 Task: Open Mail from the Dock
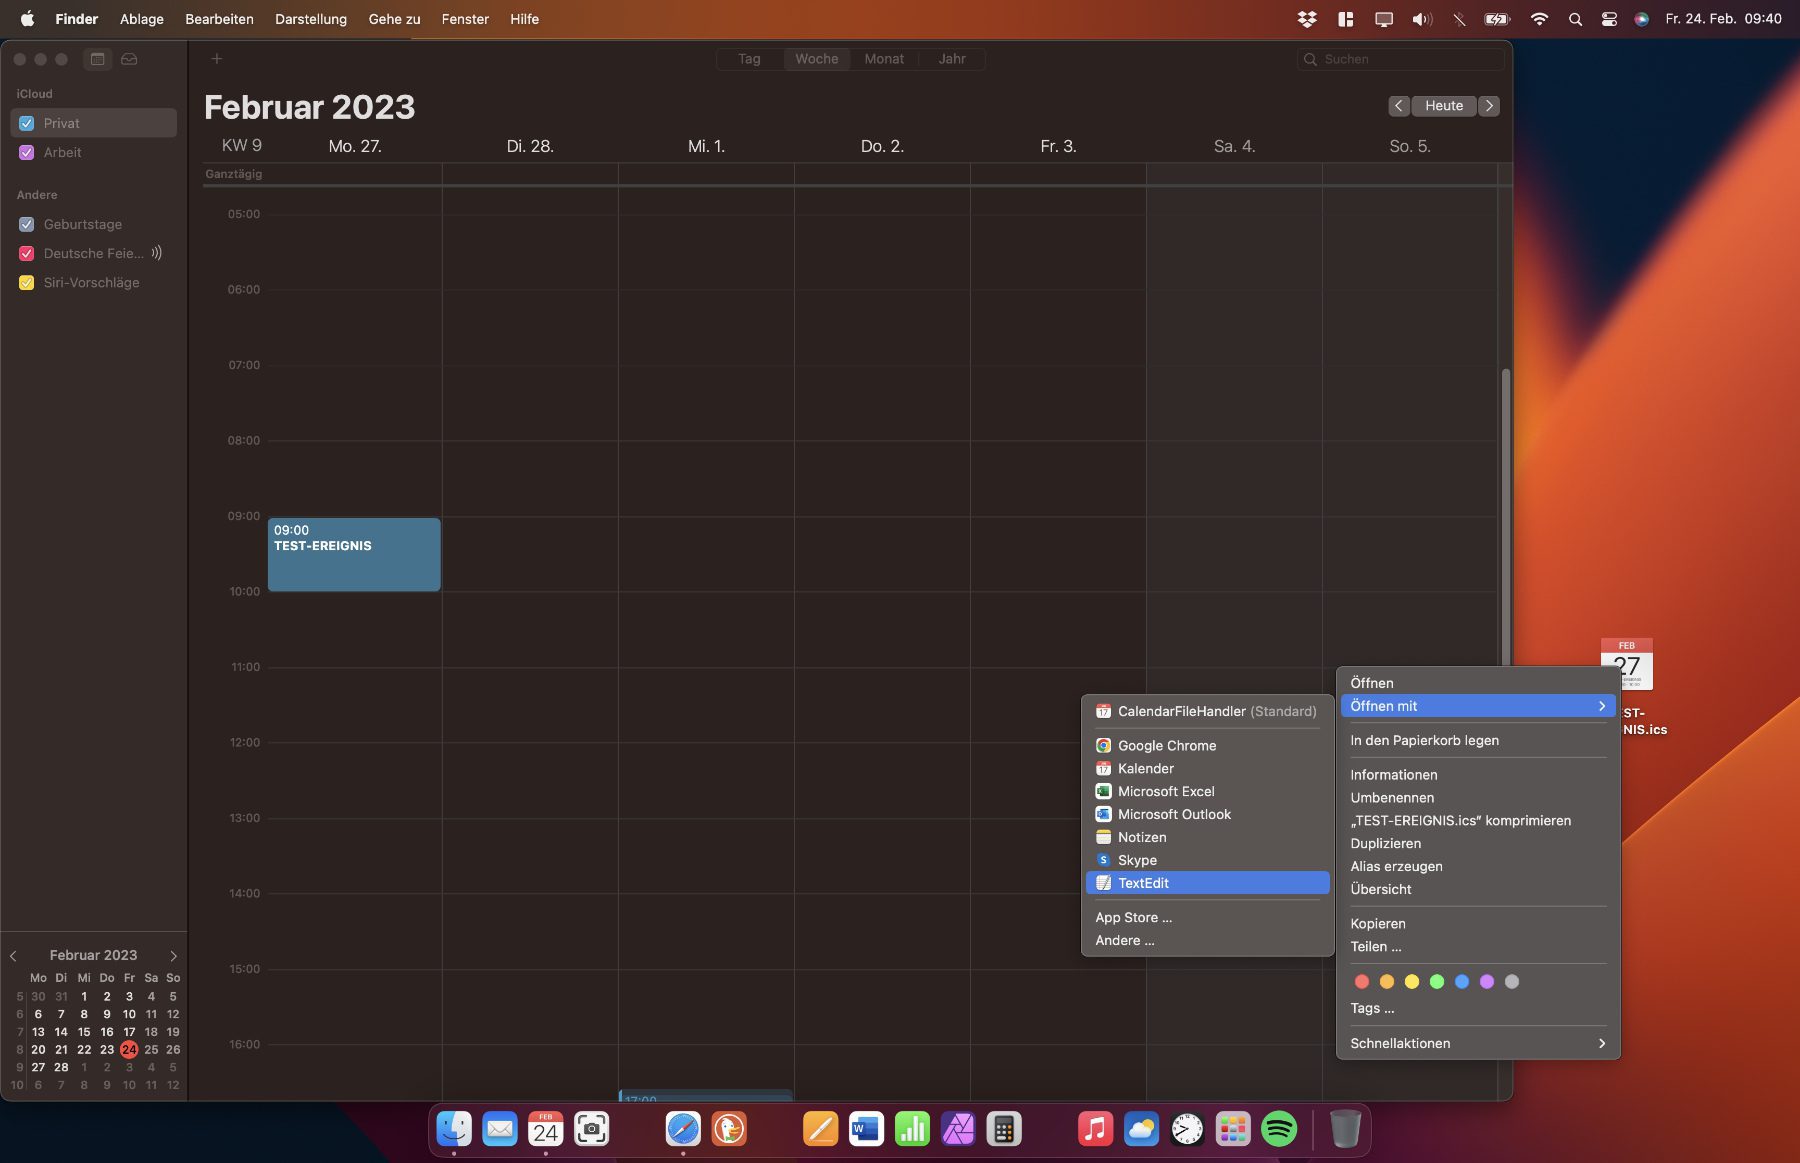point(500,1130)
